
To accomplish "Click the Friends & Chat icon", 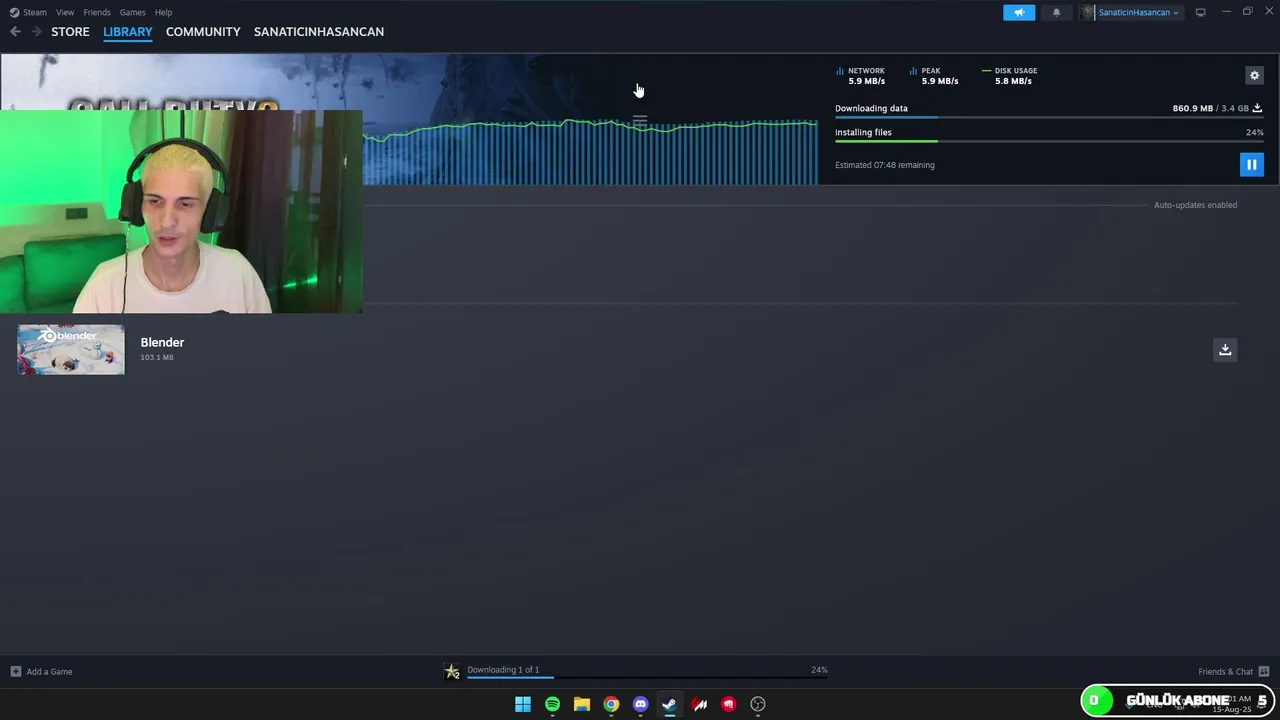I will pos(1264,672).
